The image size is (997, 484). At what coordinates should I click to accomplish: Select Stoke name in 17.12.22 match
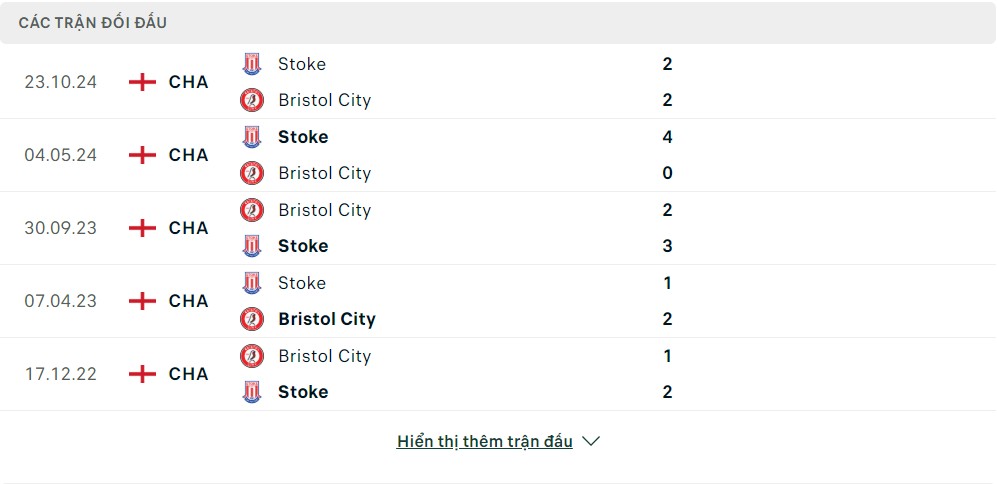tap(303, 392)
